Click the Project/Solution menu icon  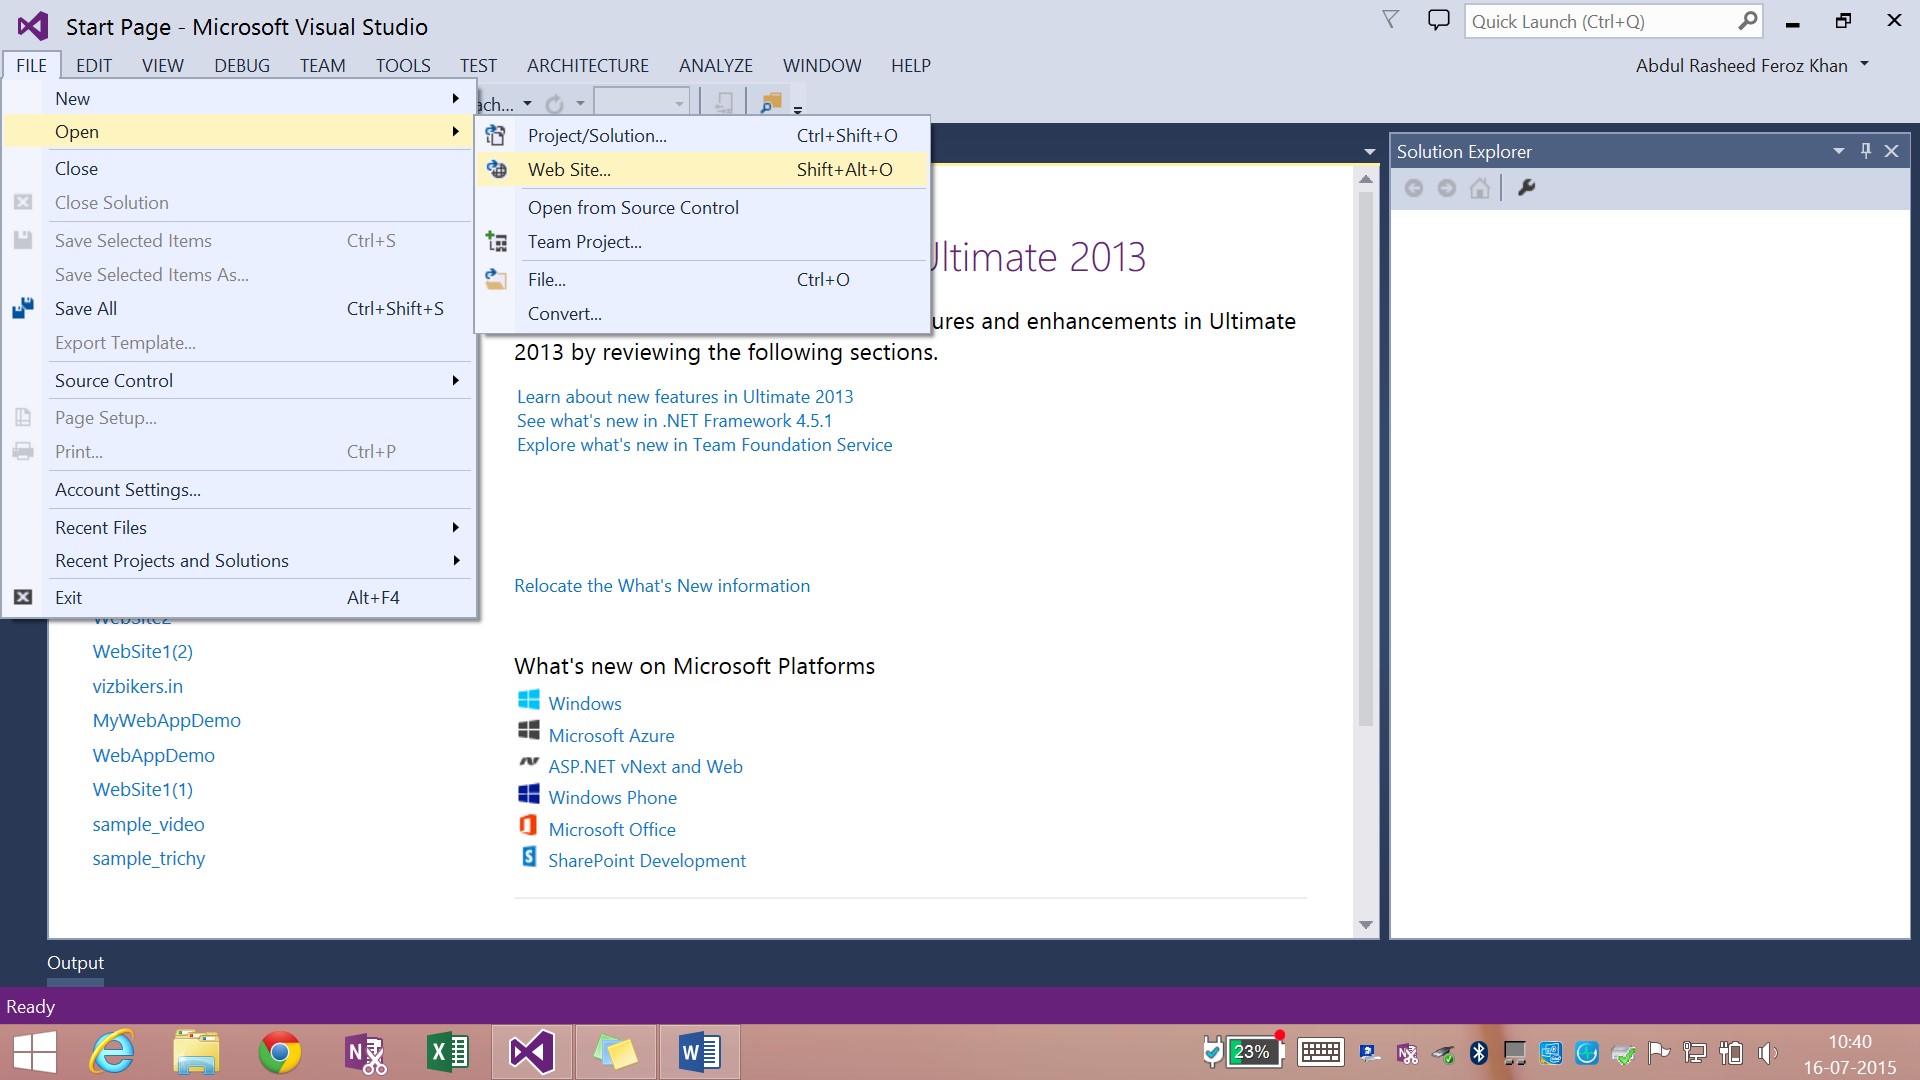pyautogui.click(x=496, y=135)
